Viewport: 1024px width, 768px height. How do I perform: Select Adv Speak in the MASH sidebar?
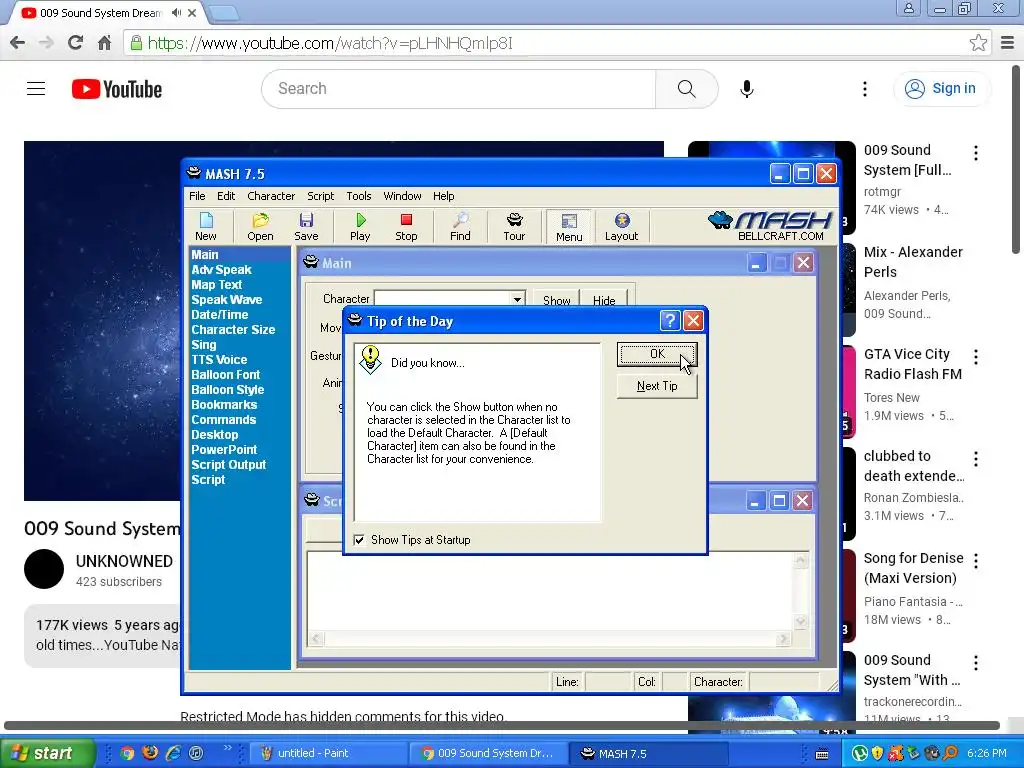[x=221, y=270]
